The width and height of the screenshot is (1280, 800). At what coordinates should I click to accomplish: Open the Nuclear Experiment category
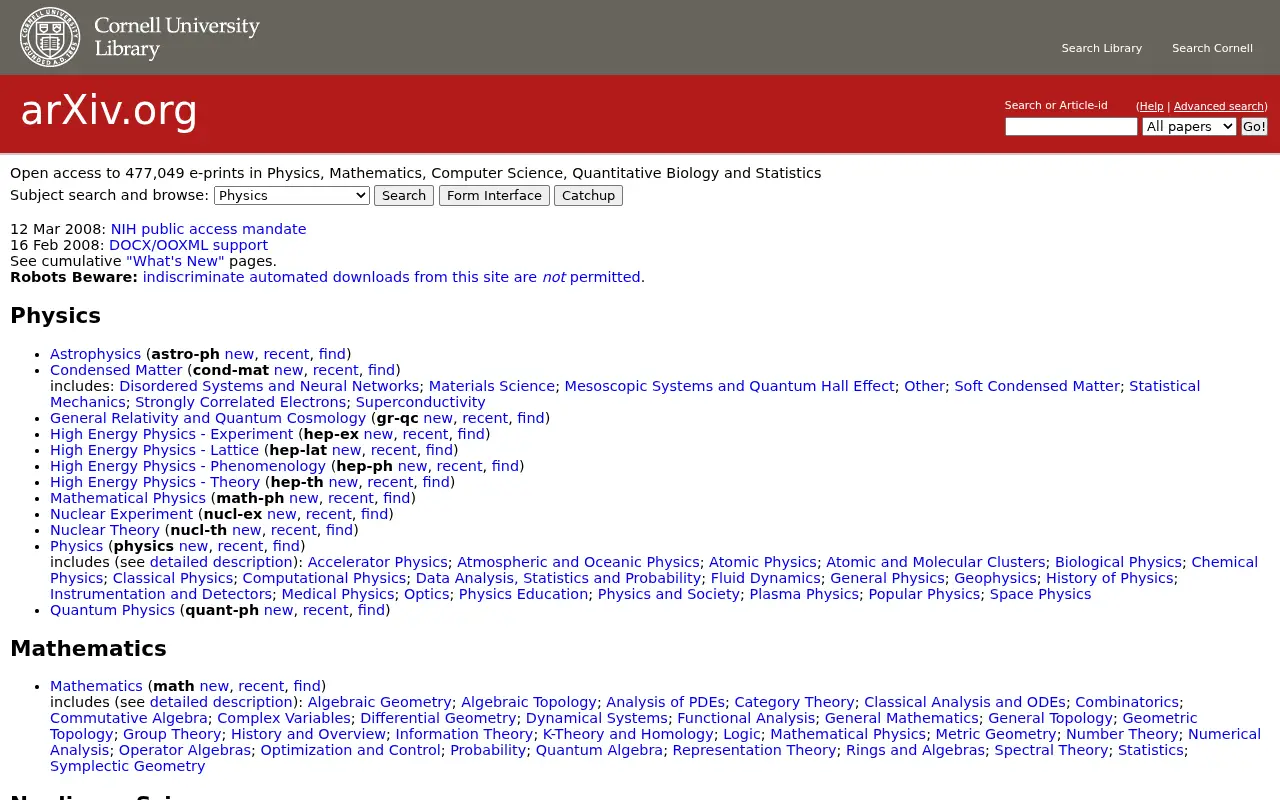[121, 514]
